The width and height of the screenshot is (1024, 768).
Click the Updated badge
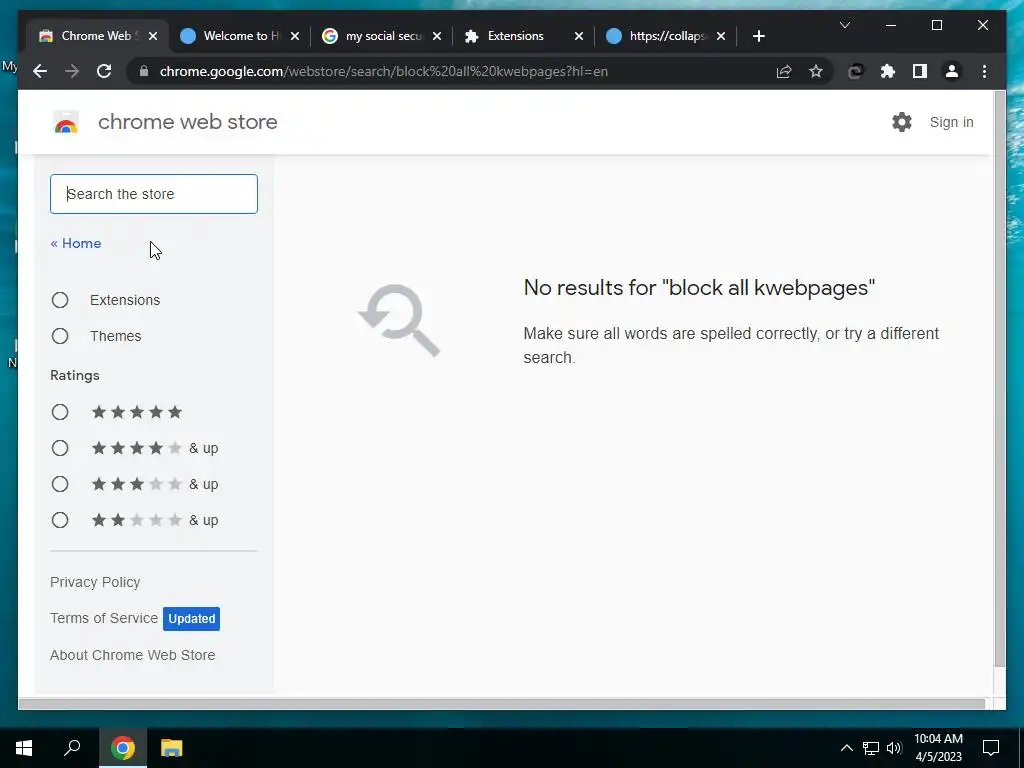[191, 618]
